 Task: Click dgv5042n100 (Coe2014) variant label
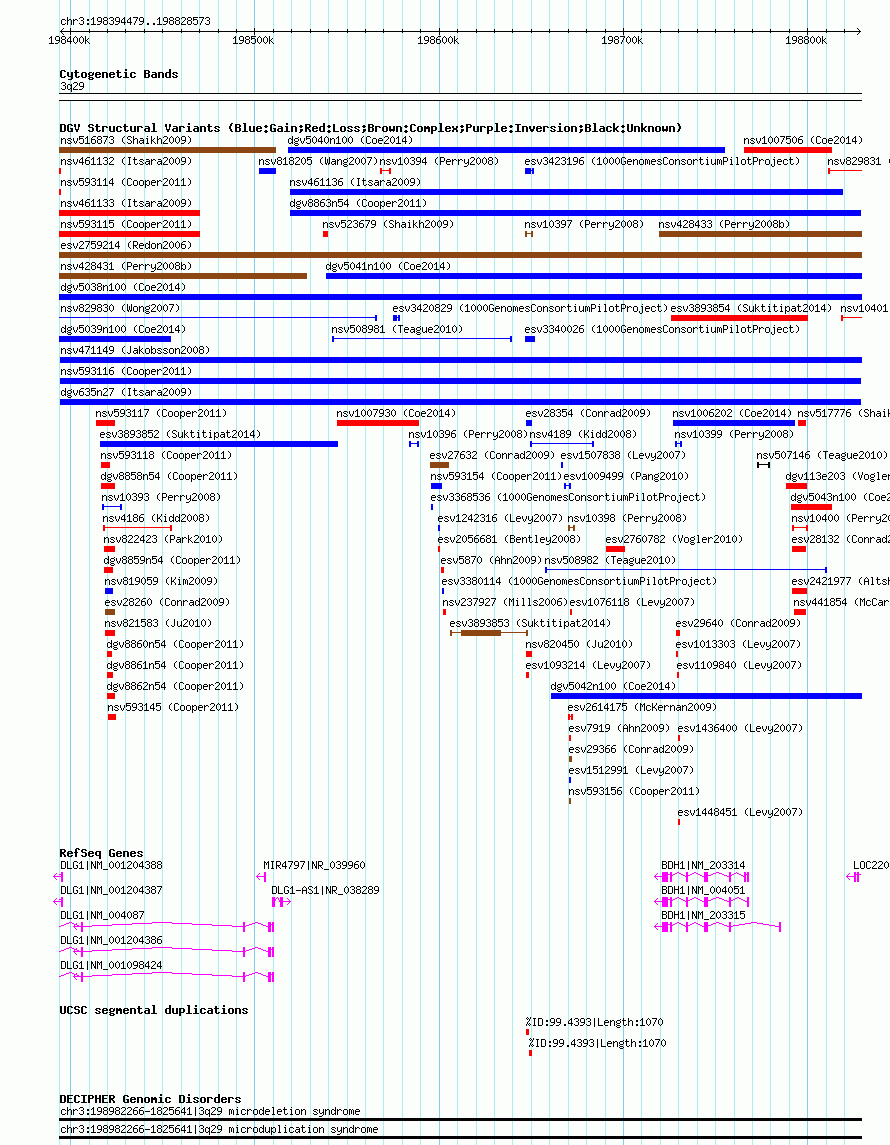pyautogui.click(x=613, y=686)
